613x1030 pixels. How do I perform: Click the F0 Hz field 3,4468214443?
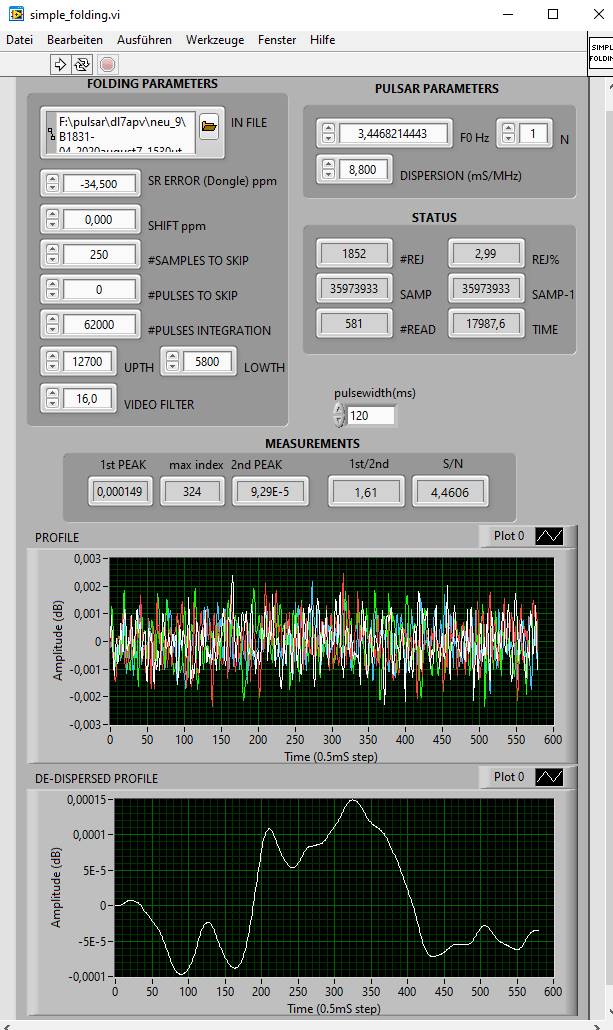click(x=393, y=133)
